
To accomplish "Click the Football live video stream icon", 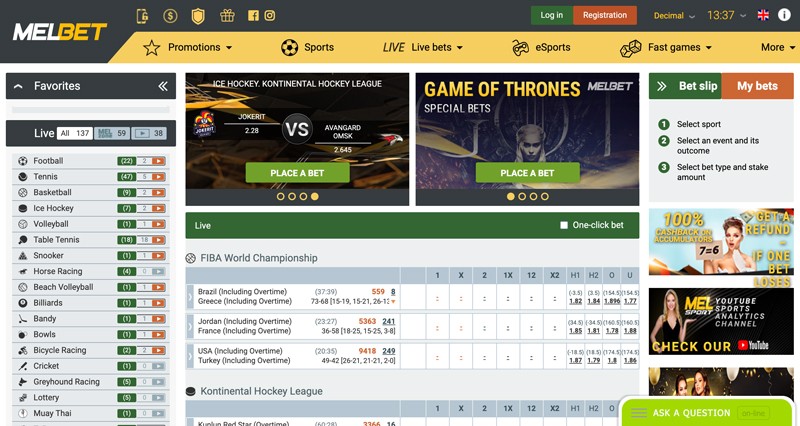I will tap(159, 161).
